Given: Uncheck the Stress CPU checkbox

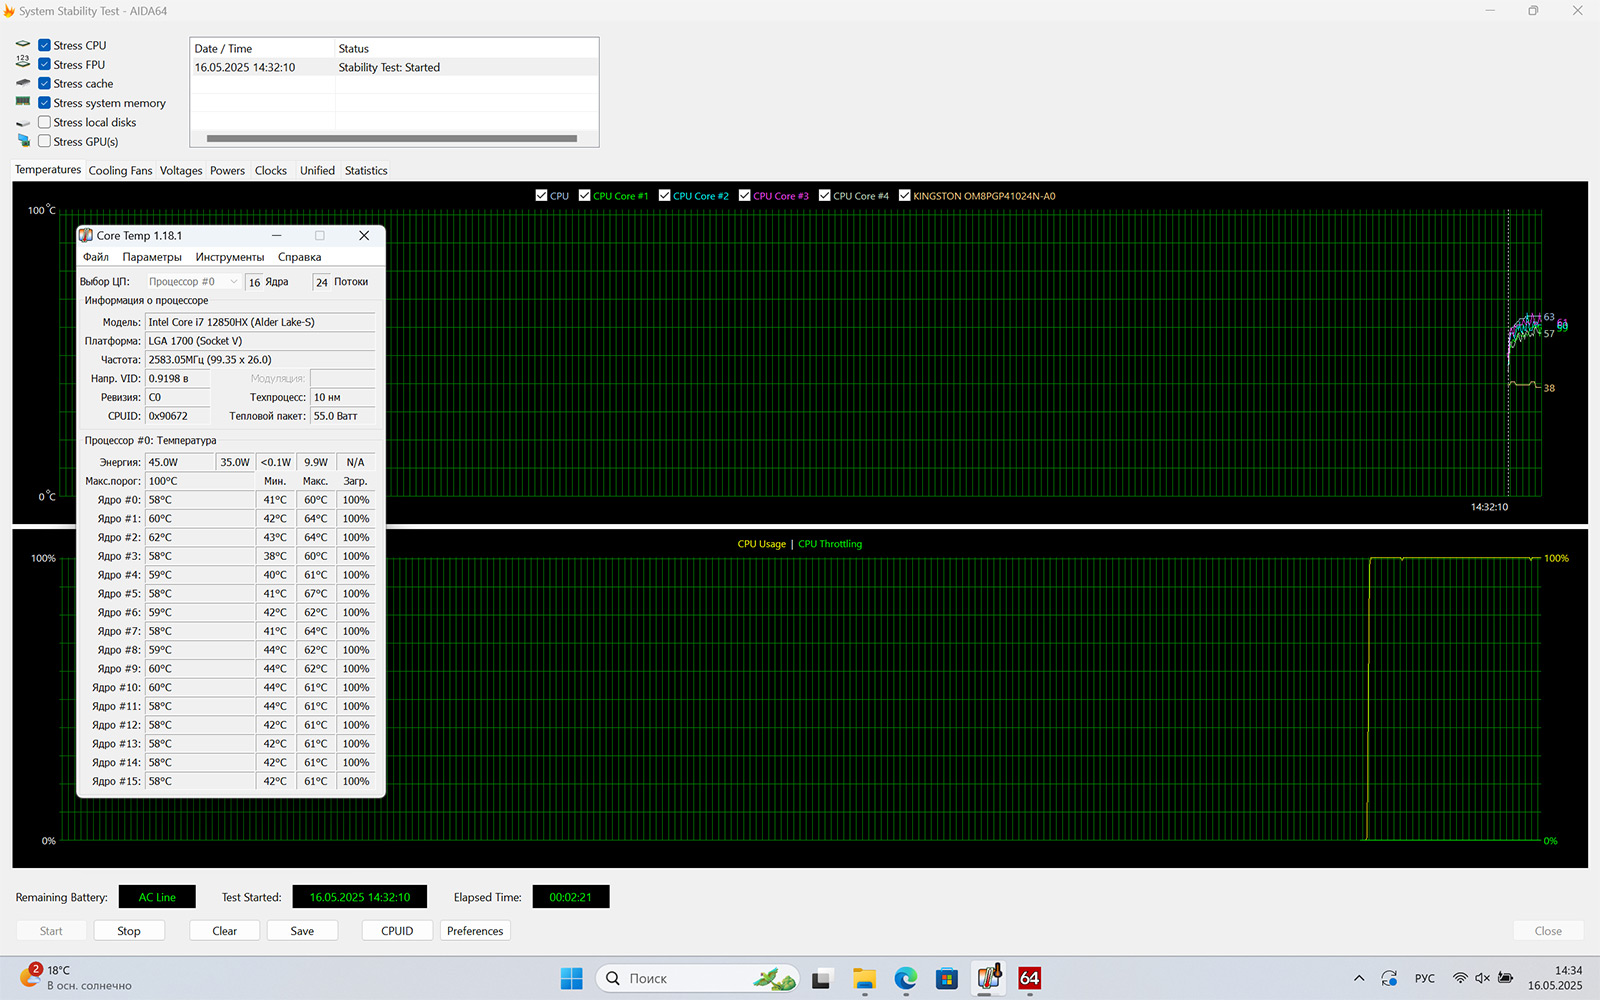Looking at the screenshot, I should (44, 45).
